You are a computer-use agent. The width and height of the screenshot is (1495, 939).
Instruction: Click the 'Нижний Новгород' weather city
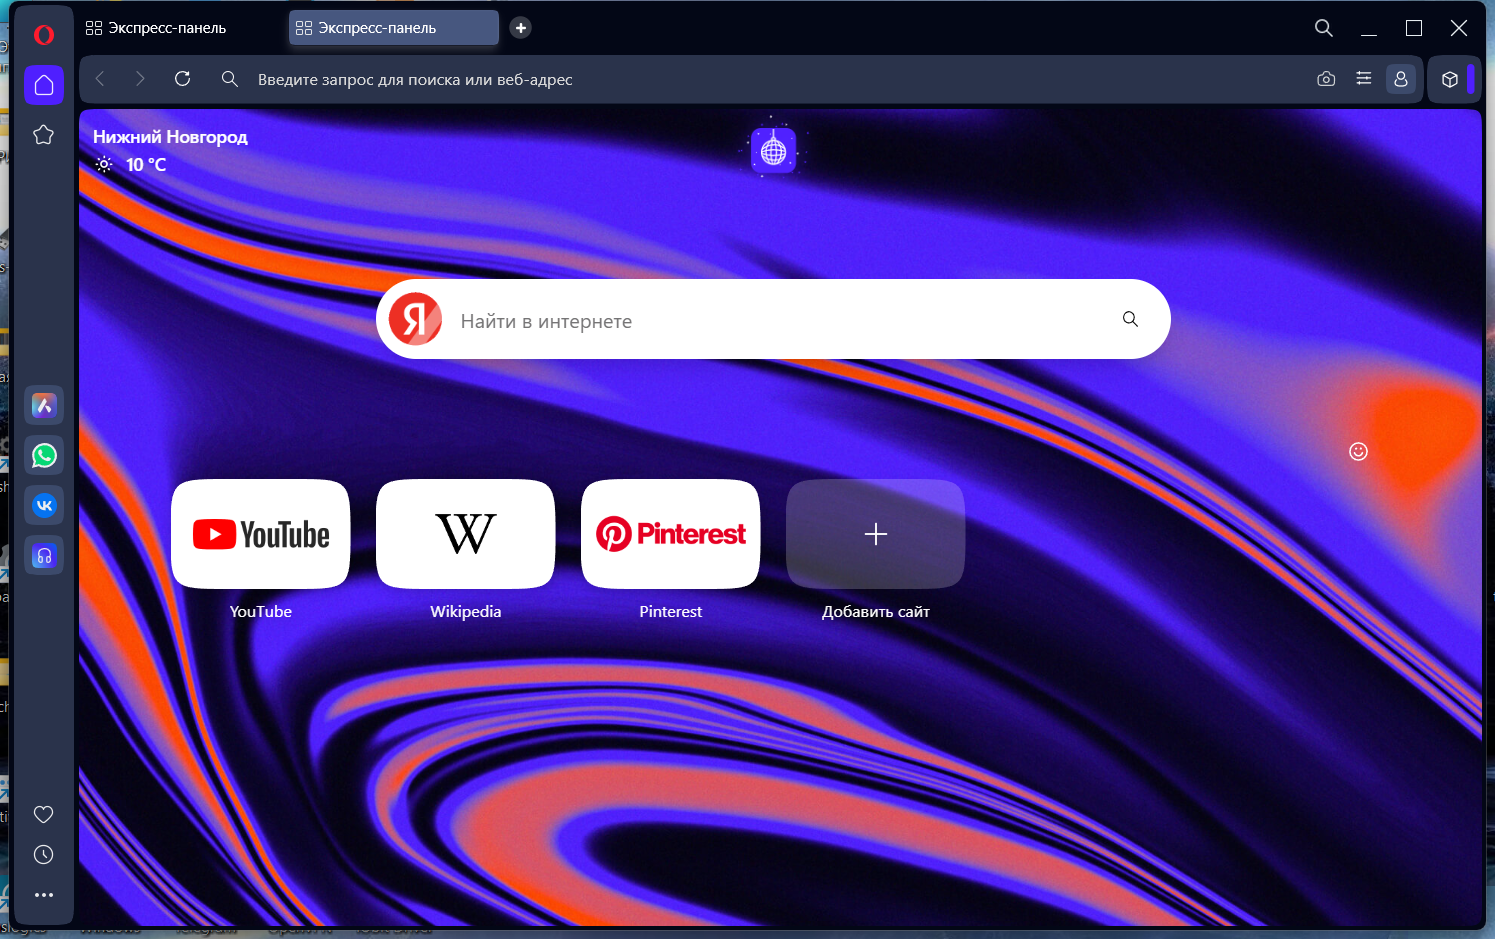tap(170, 137)
